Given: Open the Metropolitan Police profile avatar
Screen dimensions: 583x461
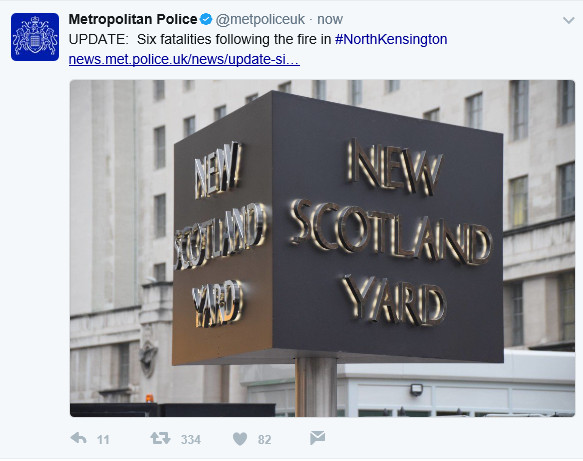Looking at the screenshot, I should [35, 37].
